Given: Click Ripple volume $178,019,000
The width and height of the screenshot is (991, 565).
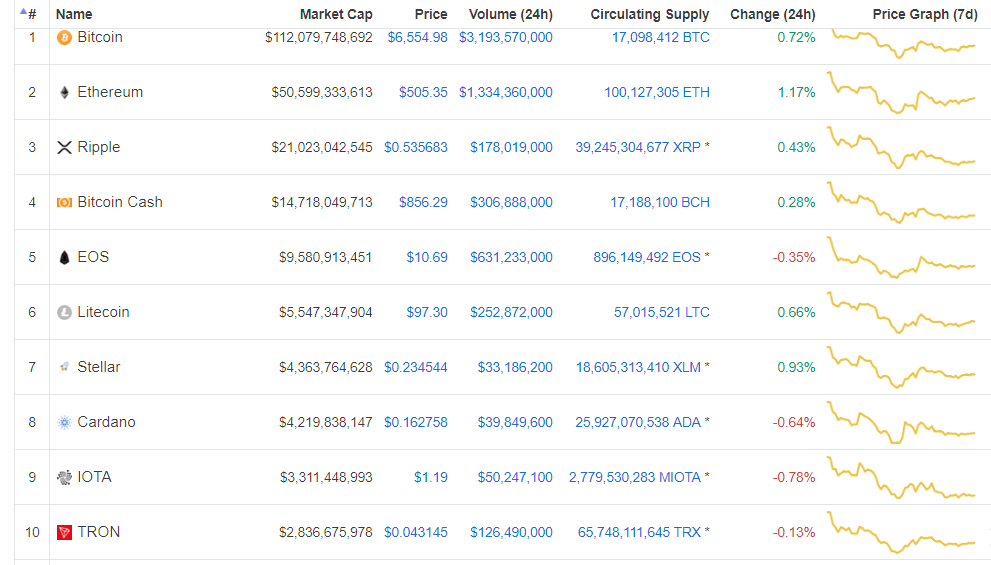Looking at the screenshot, I should (x=511, y=148).
